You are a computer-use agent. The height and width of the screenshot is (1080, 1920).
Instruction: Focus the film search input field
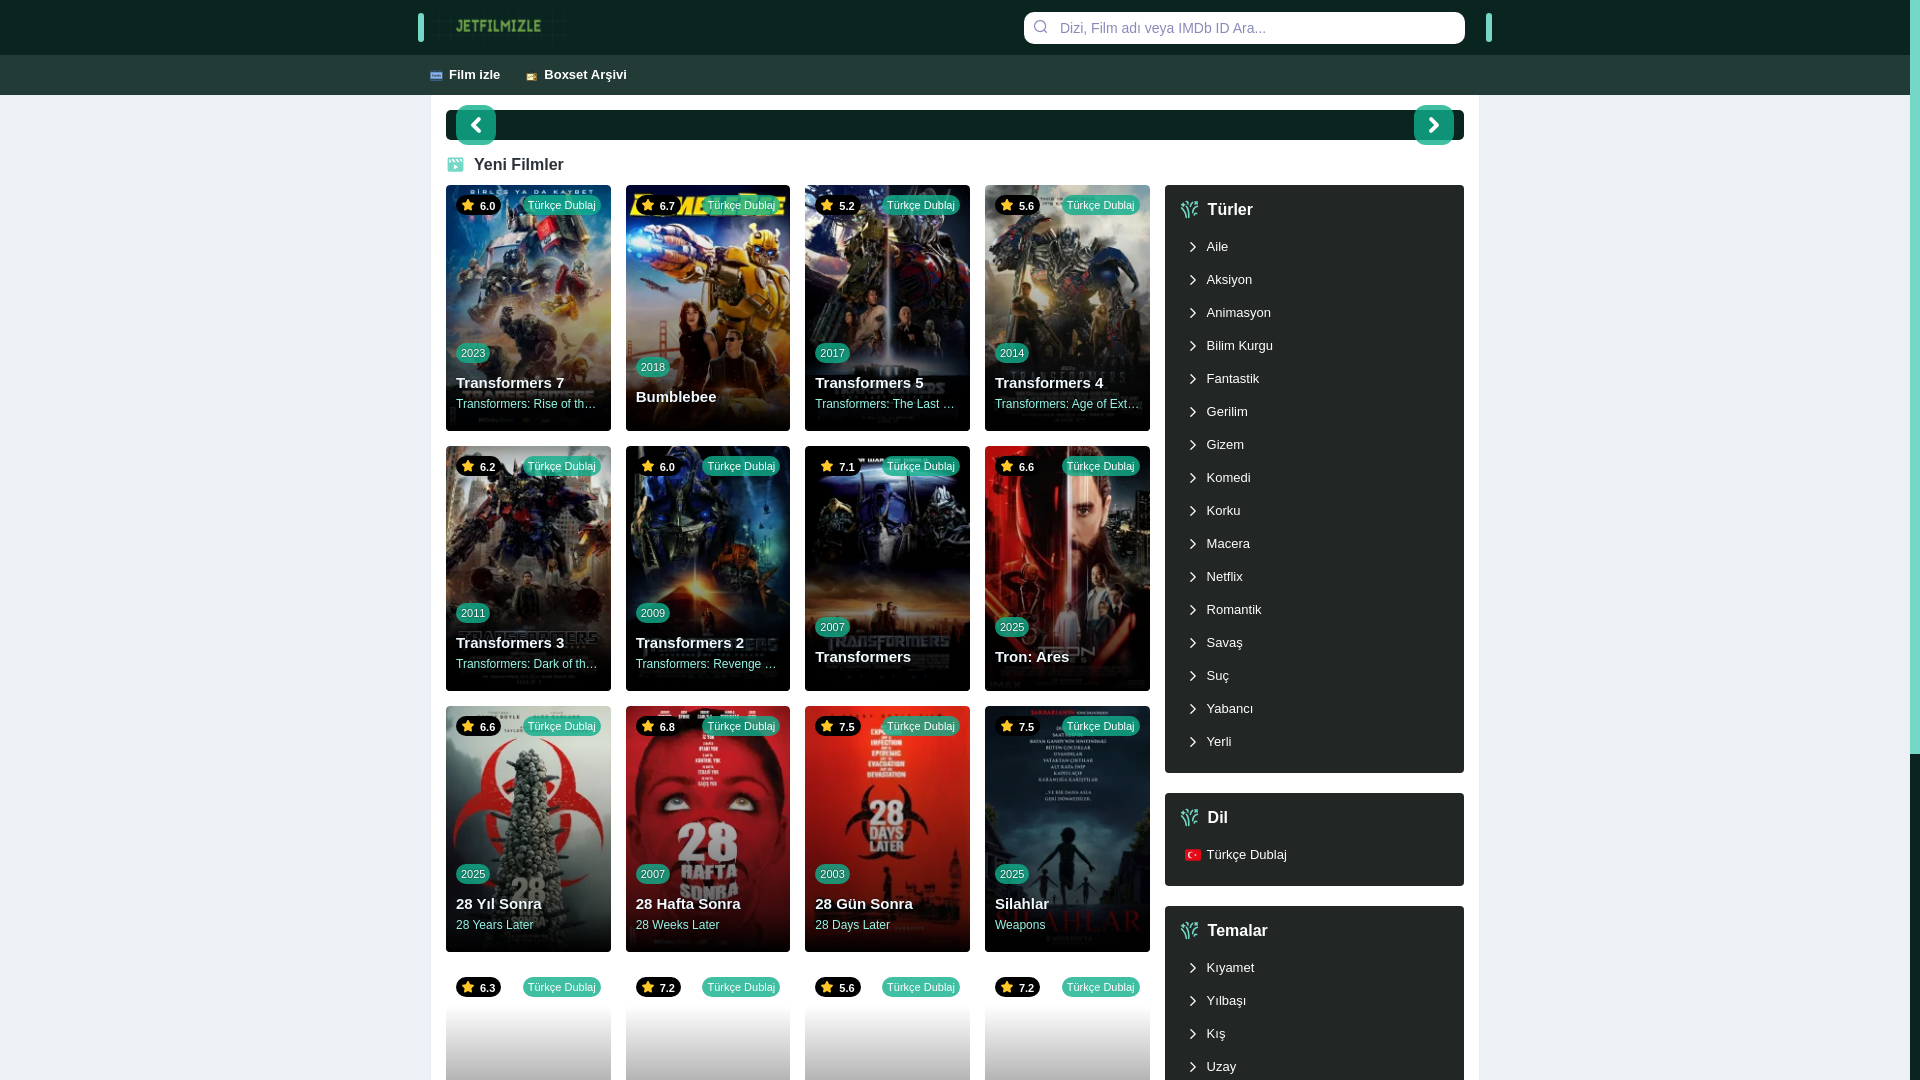pos(1243,28)
